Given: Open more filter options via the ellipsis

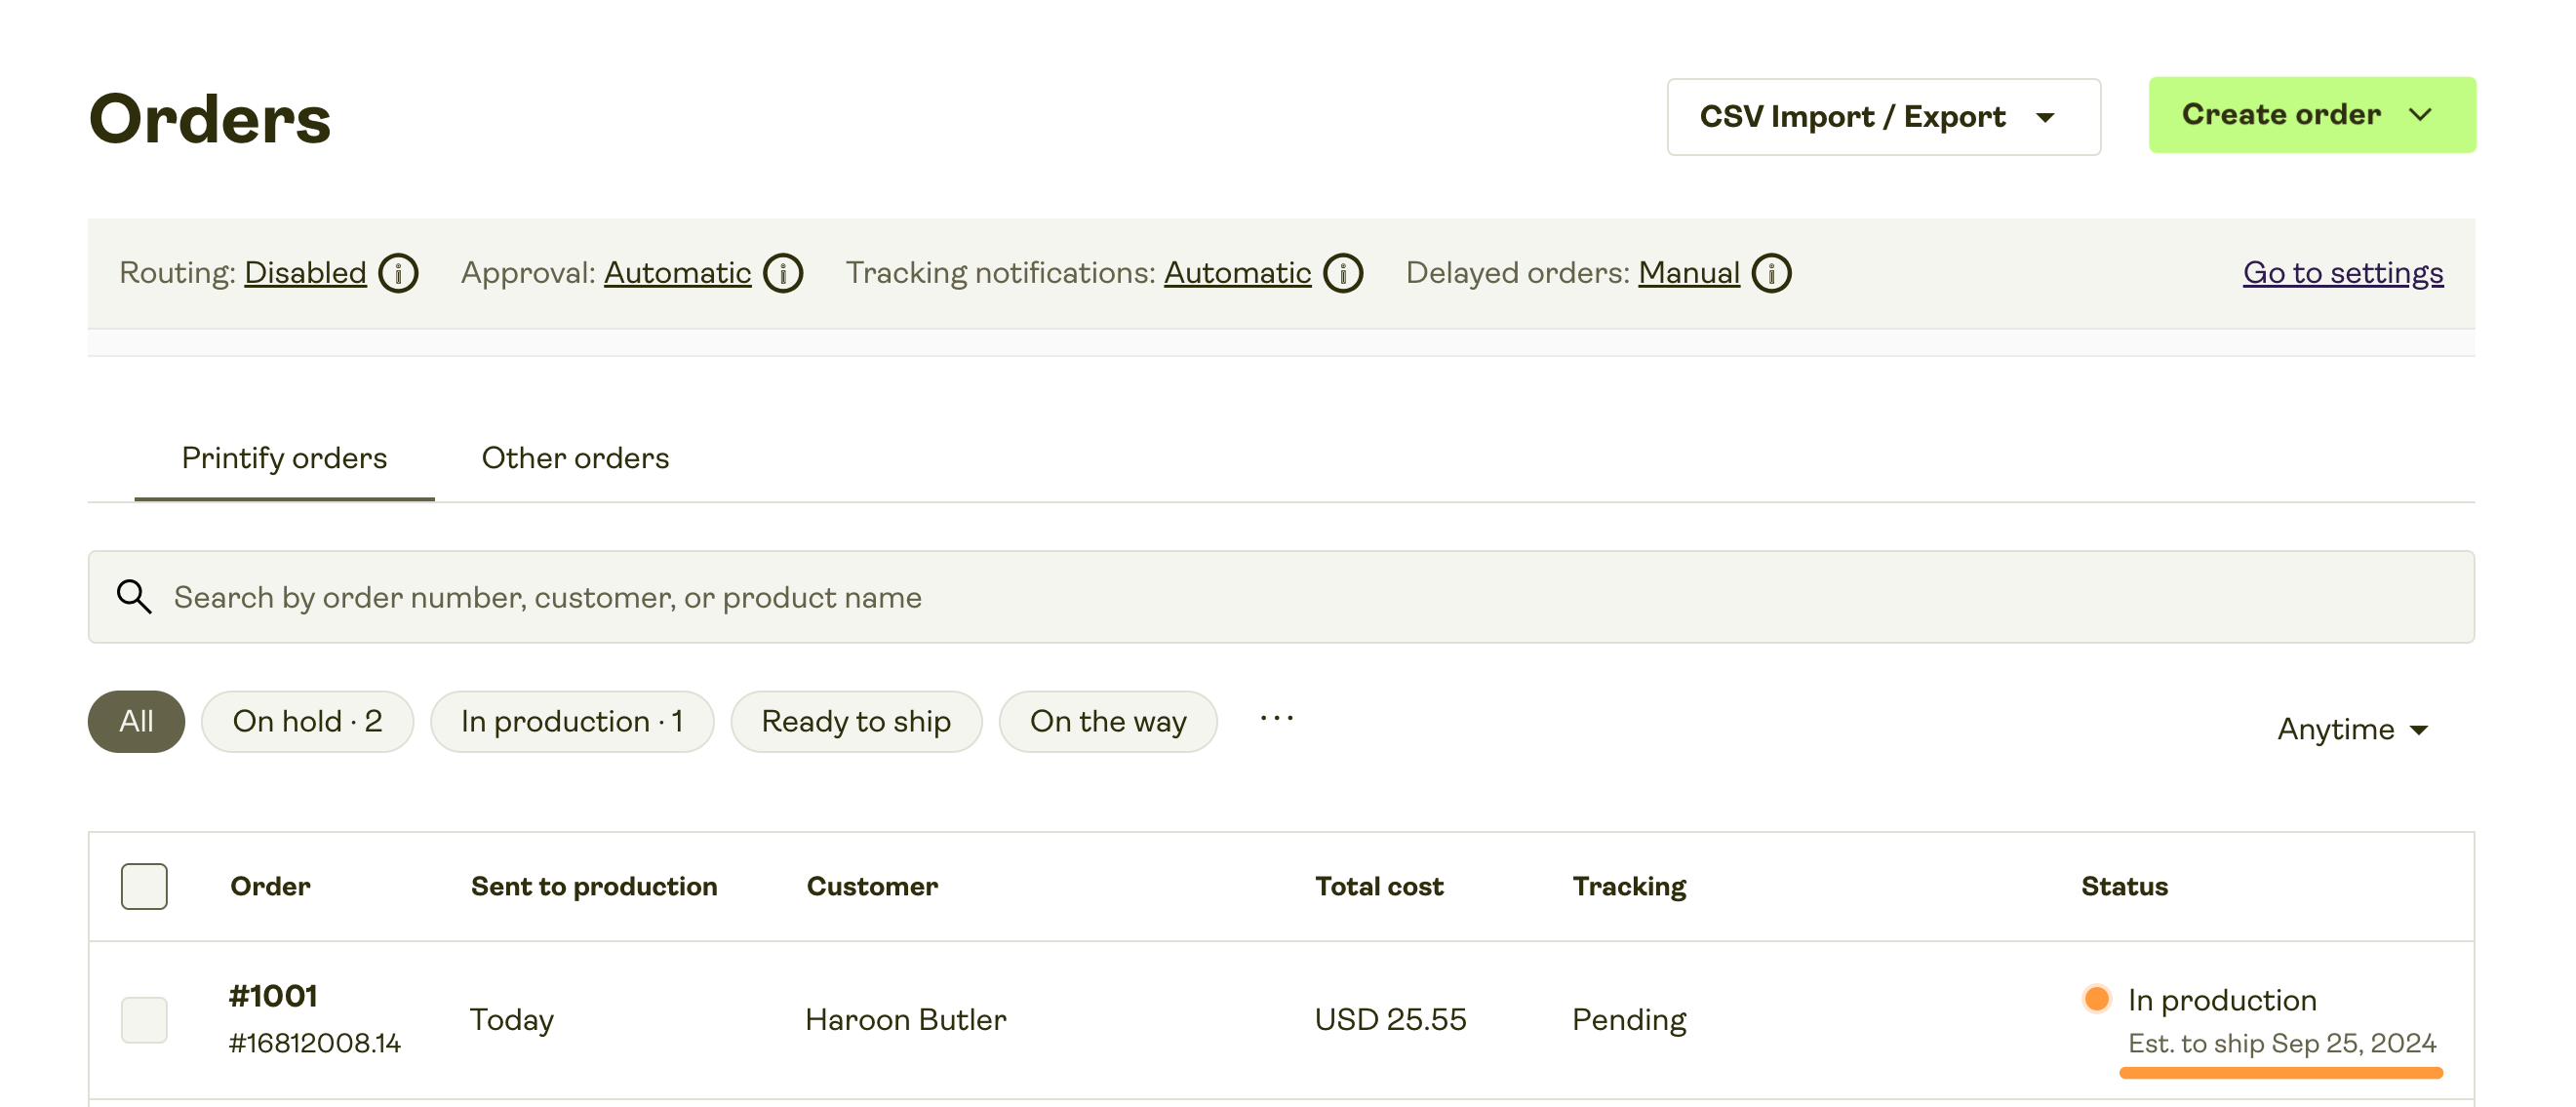Looking at the screenshot, I should point(1275,720).
